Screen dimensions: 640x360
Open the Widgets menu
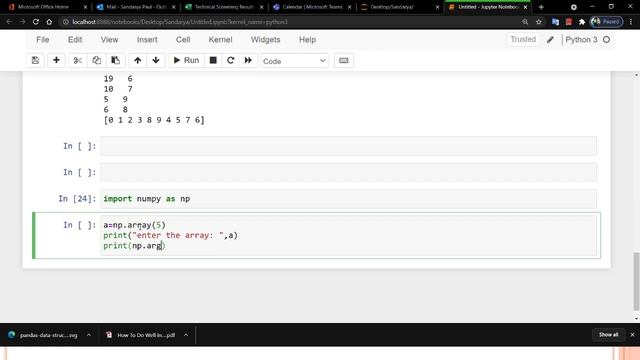[265, 40]
